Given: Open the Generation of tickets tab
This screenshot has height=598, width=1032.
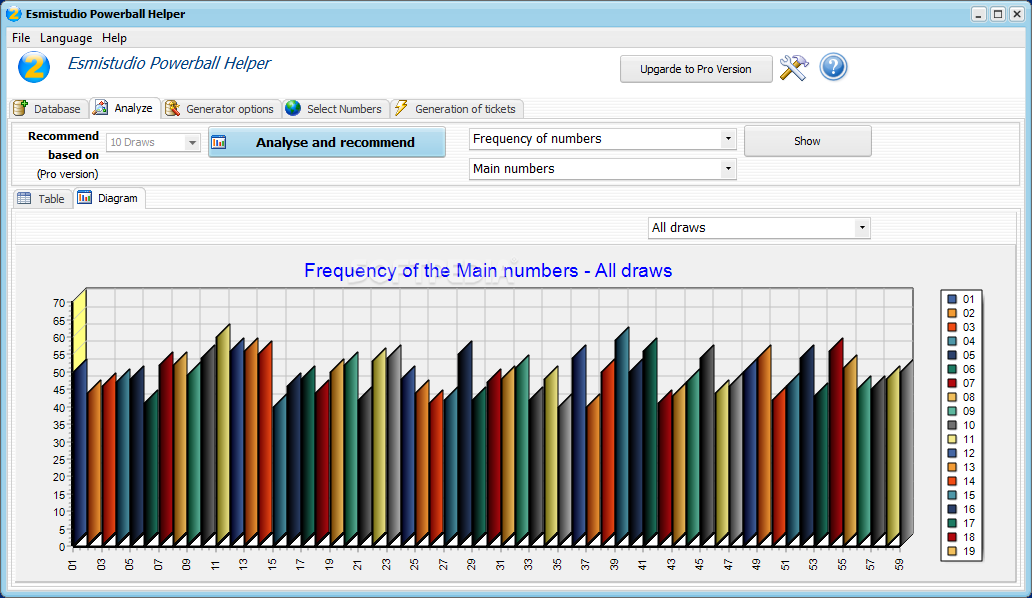Looking at the screenshot, I should 456,109.
